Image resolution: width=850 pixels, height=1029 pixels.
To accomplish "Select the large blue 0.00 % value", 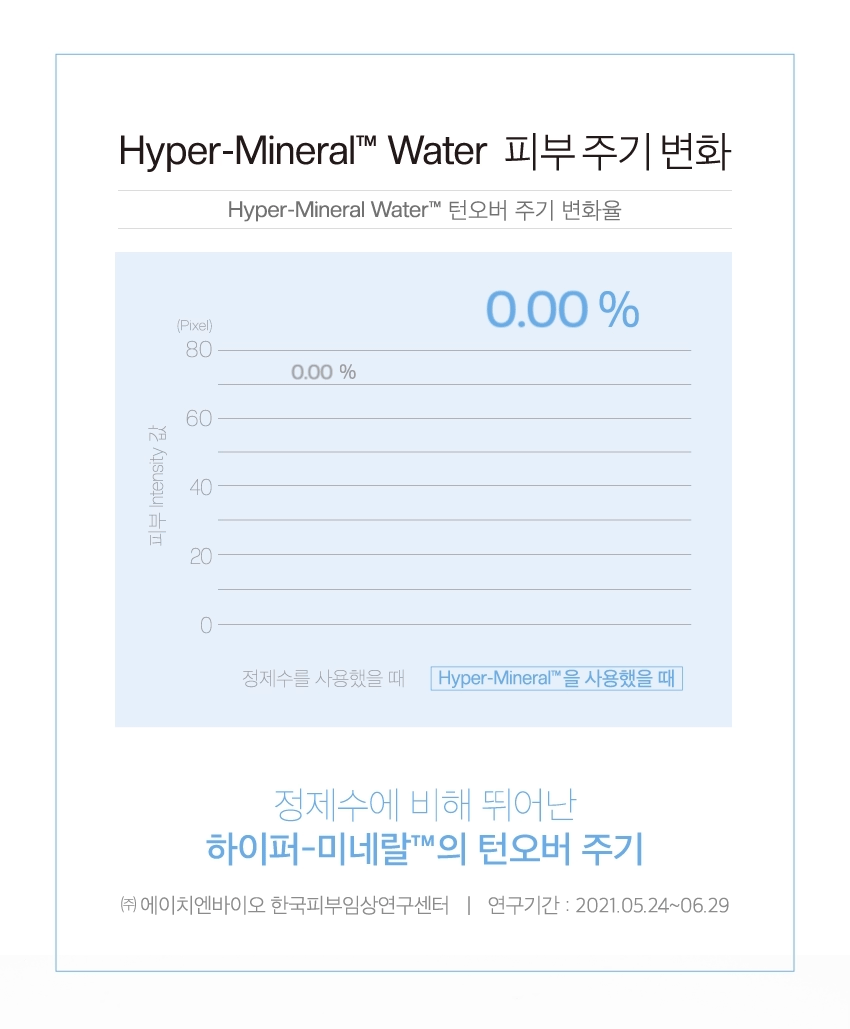I will 563,309.
